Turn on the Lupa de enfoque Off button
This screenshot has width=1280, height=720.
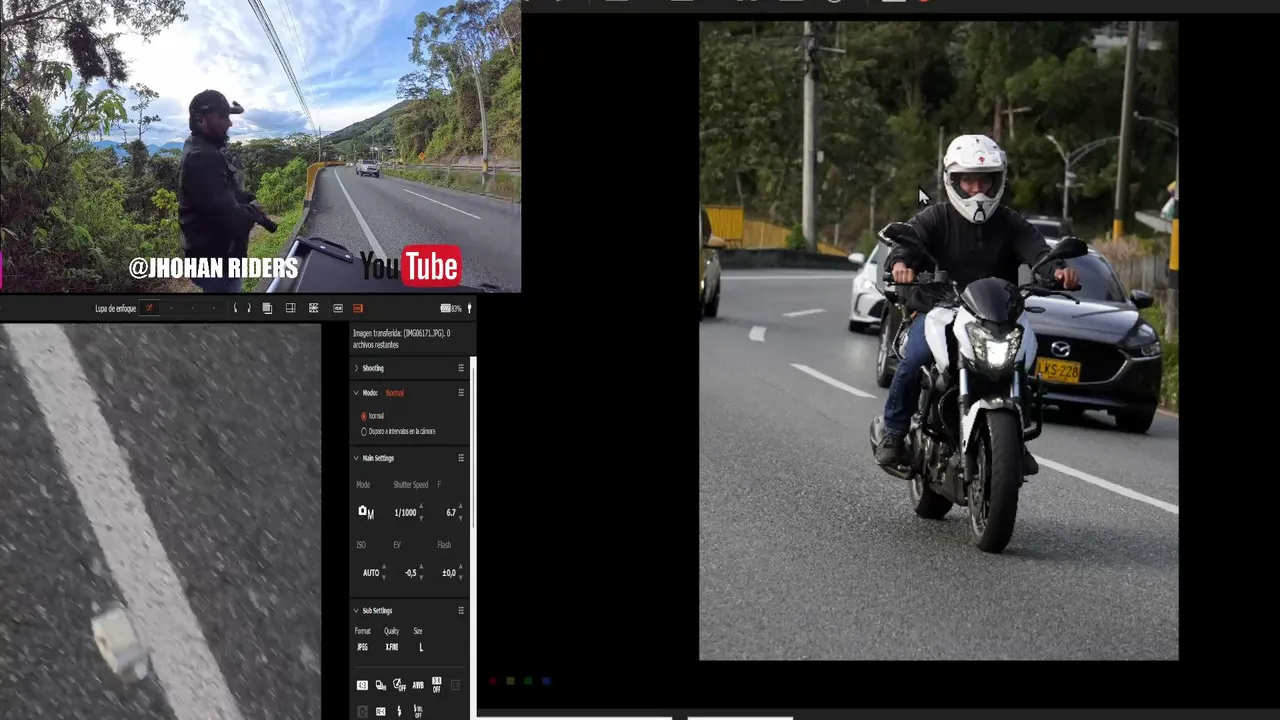click(x=150, y=308)
